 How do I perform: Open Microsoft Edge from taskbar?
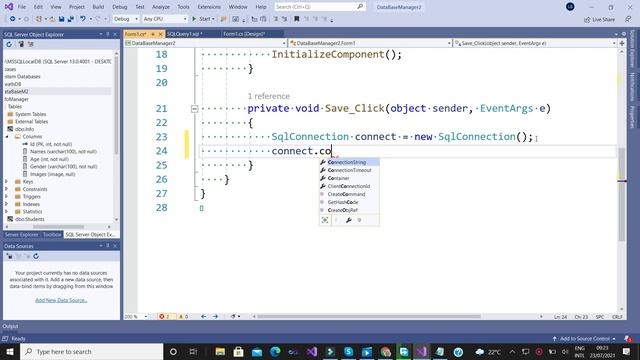pos(275,351)
